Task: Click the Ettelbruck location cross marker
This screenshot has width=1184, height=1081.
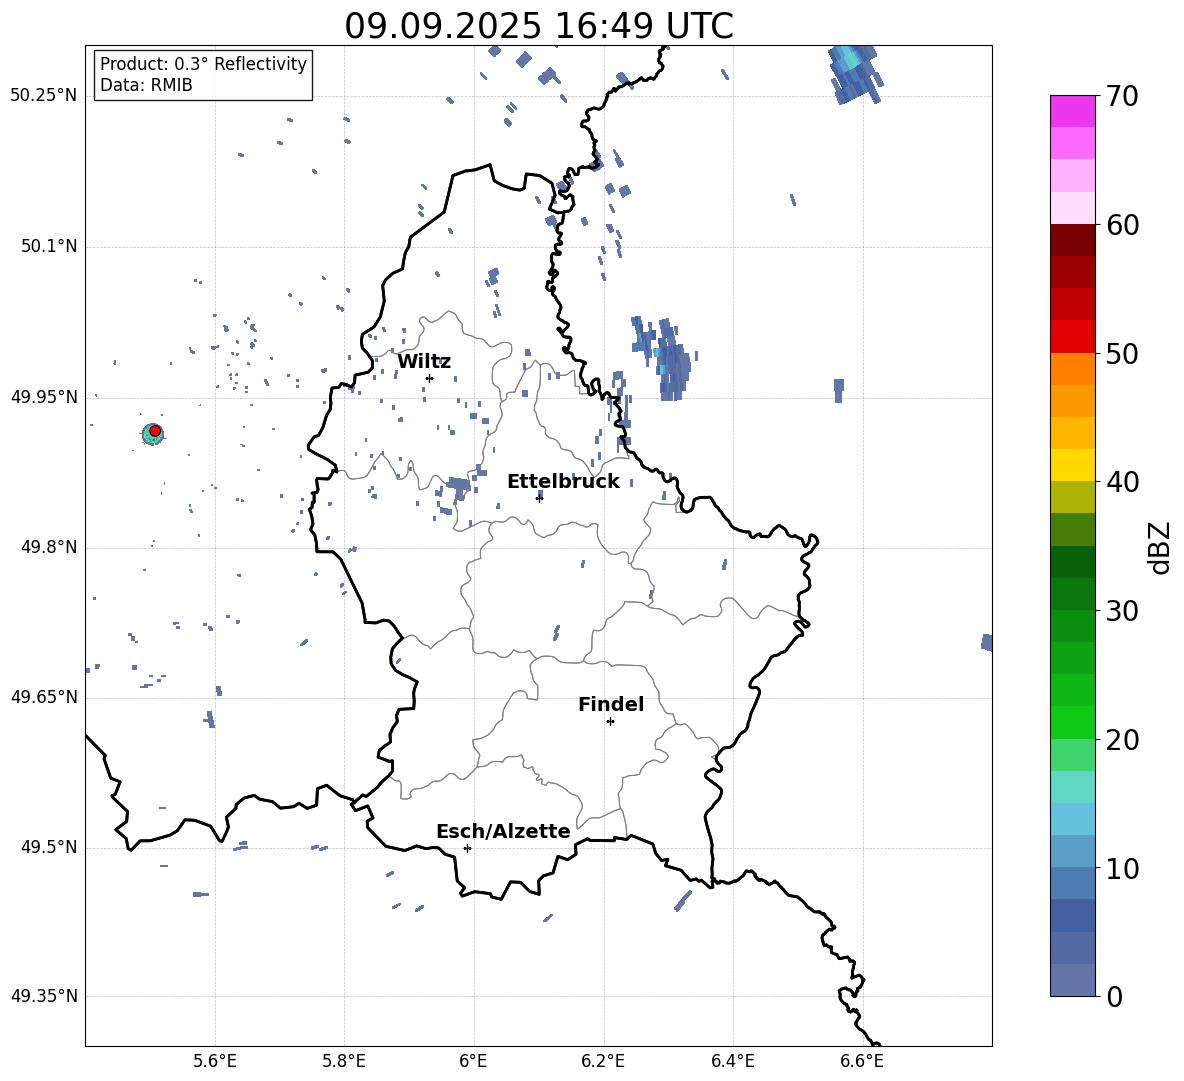Action: pyautogui.click(x=539, y=497)
